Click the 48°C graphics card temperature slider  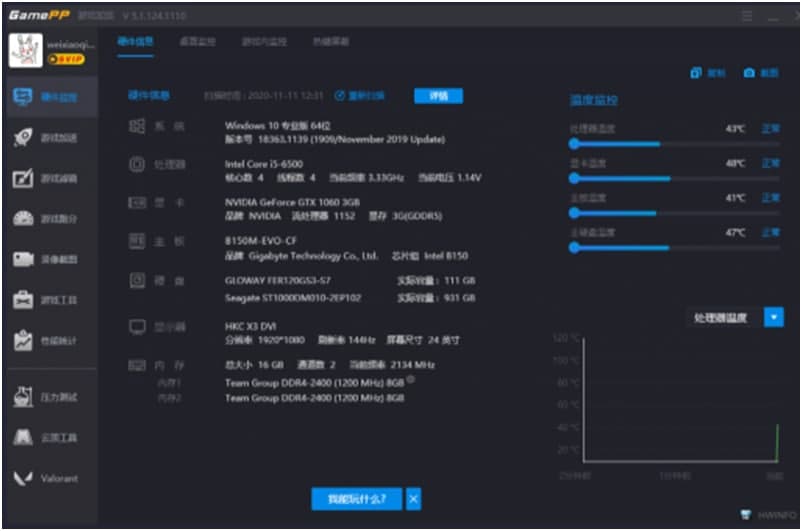[x=674, y=179]
